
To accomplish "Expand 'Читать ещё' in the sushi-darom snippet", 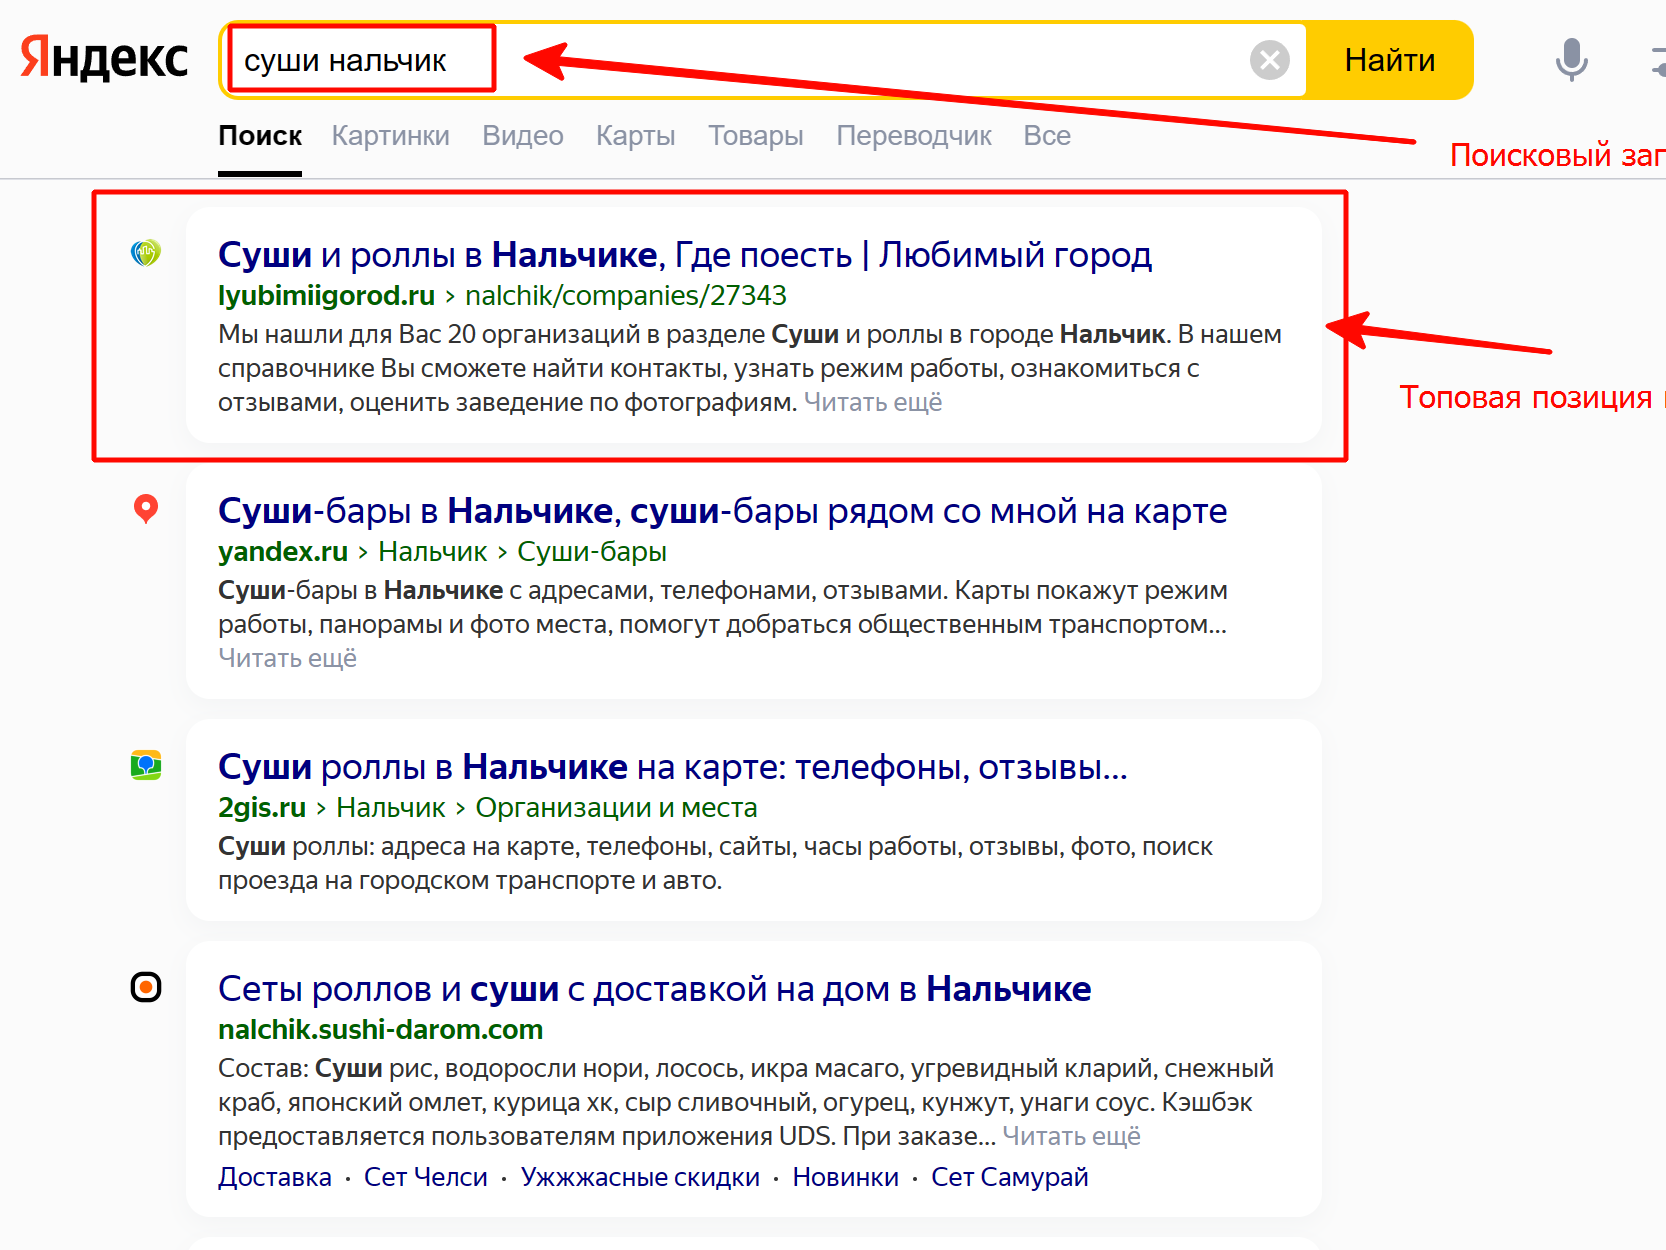I will (x=1071, y=1136).
